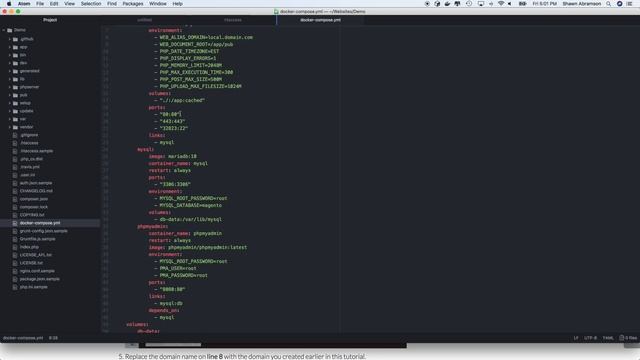Click the file icon beside composer.json
The image size is (640, 360).
tap(15, 199)
